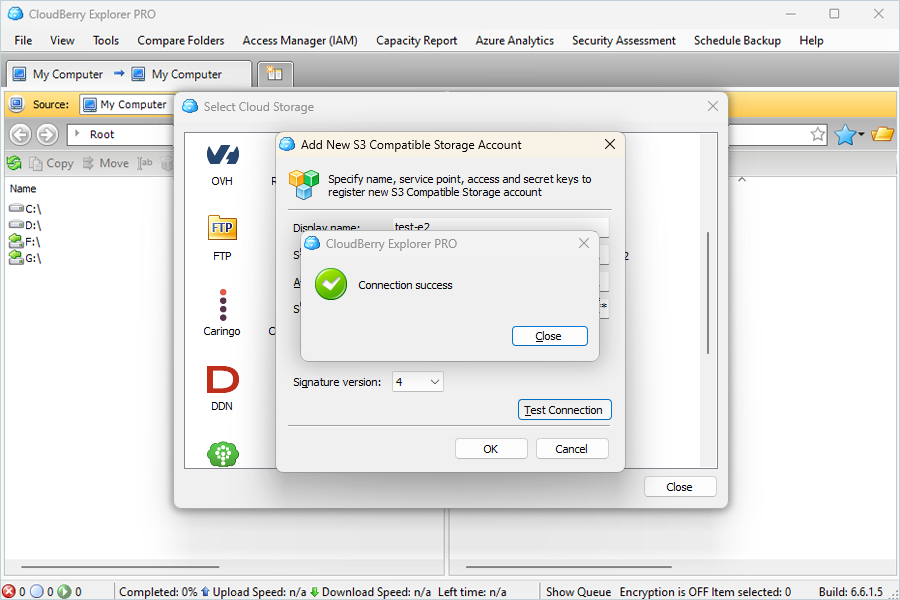Open a new tab with the tab icon
900x600 pixels.
(x=275, y=74)
